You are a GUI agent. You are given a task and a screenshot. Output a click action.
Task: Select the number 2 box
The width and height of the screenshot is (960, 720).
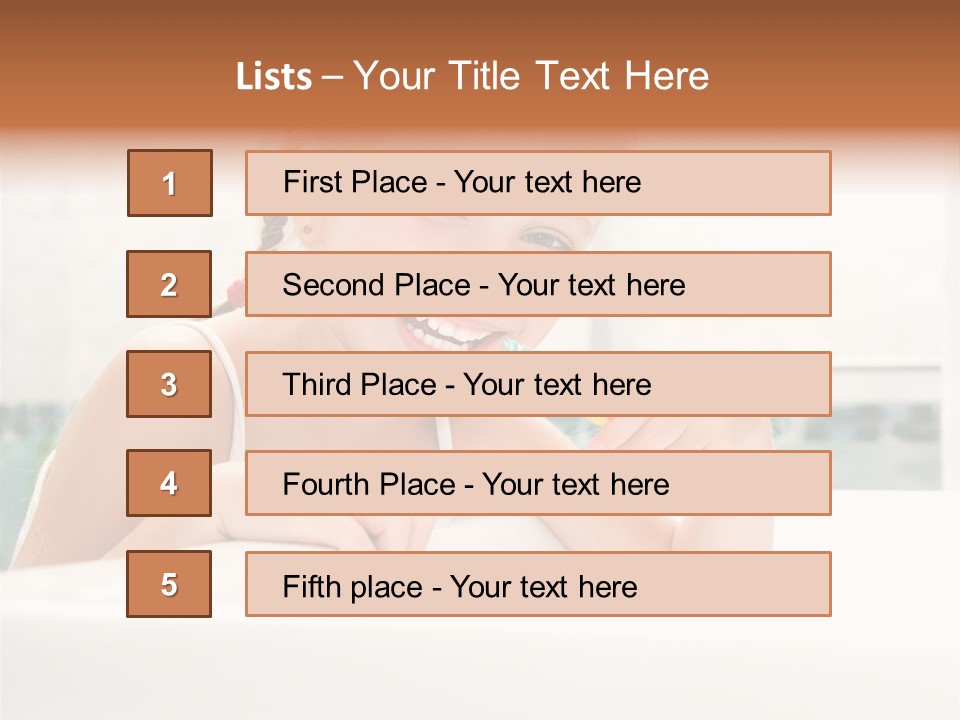coord(169,284)
